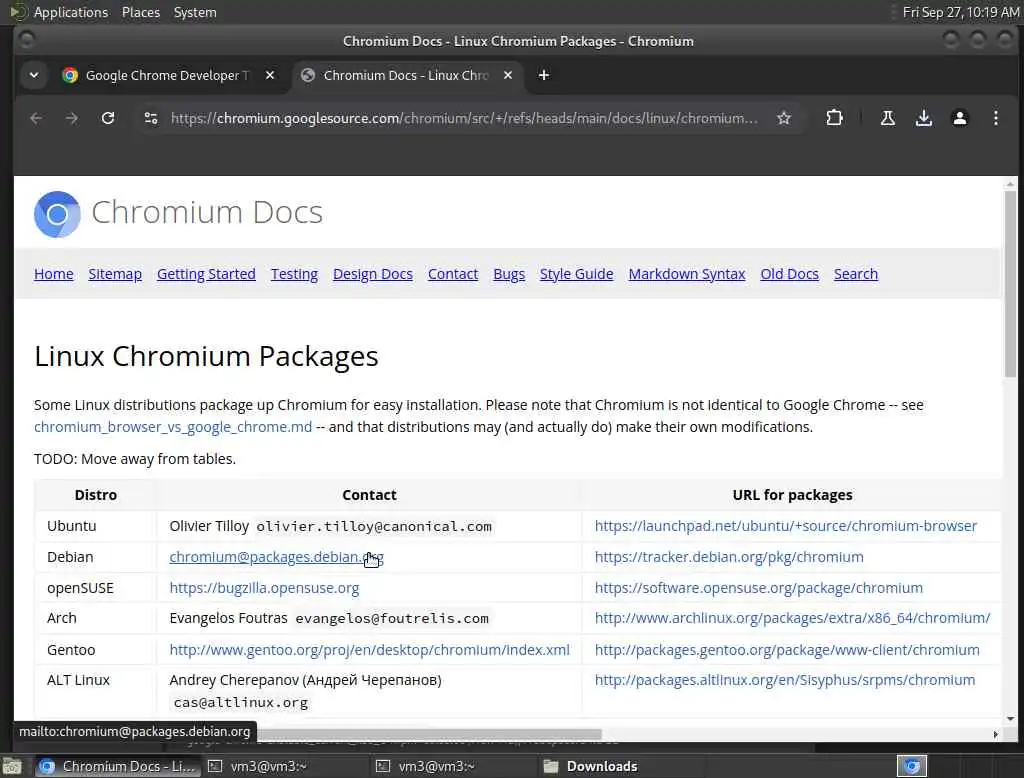Open the Old Docs link

tap(789, 274)
